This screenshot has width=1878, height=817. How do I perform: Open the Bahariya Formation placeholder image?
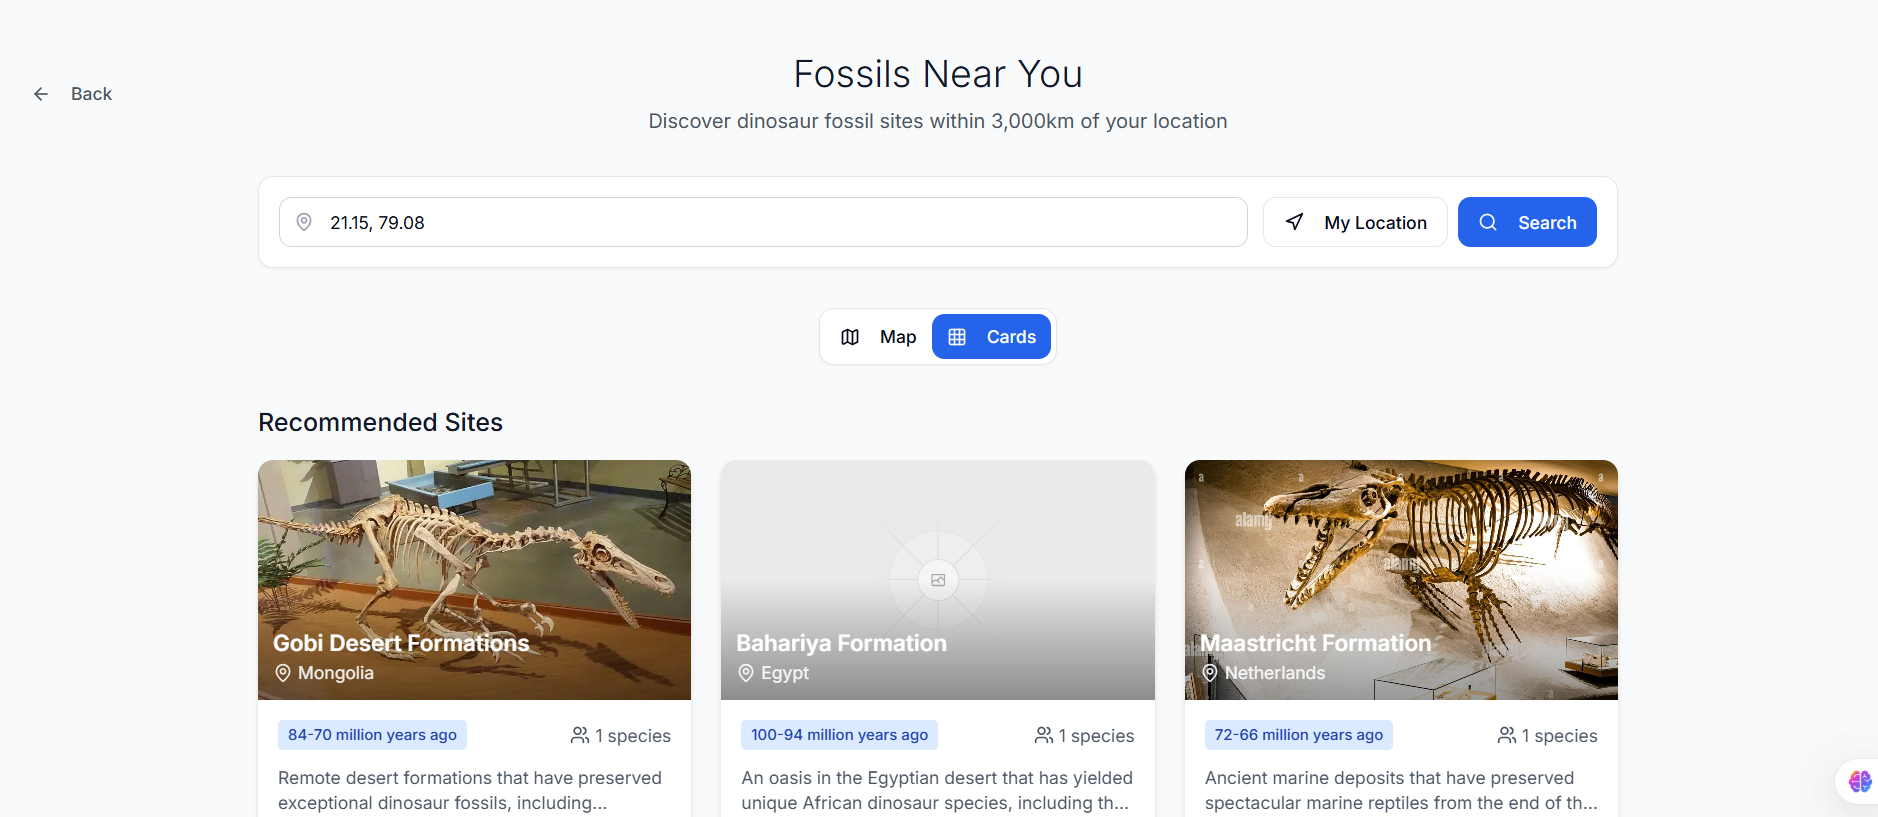coord(937,560)
